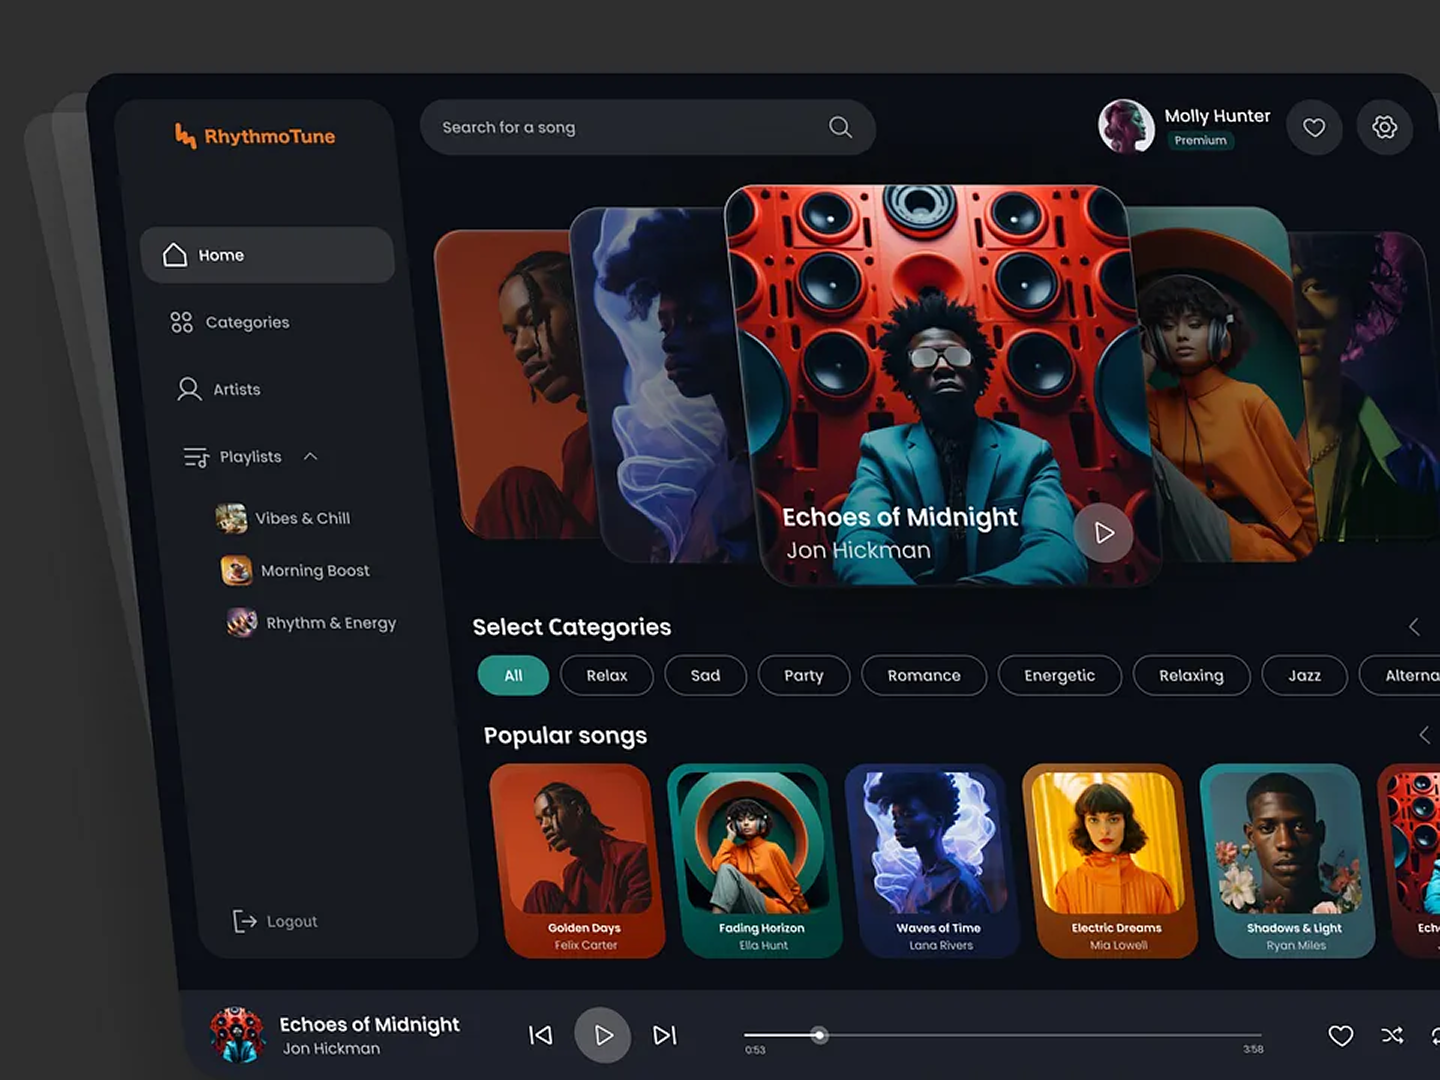Open the Categories section in sidebar
This screenshot has height=1080, width=1440.
pos(247,322)
